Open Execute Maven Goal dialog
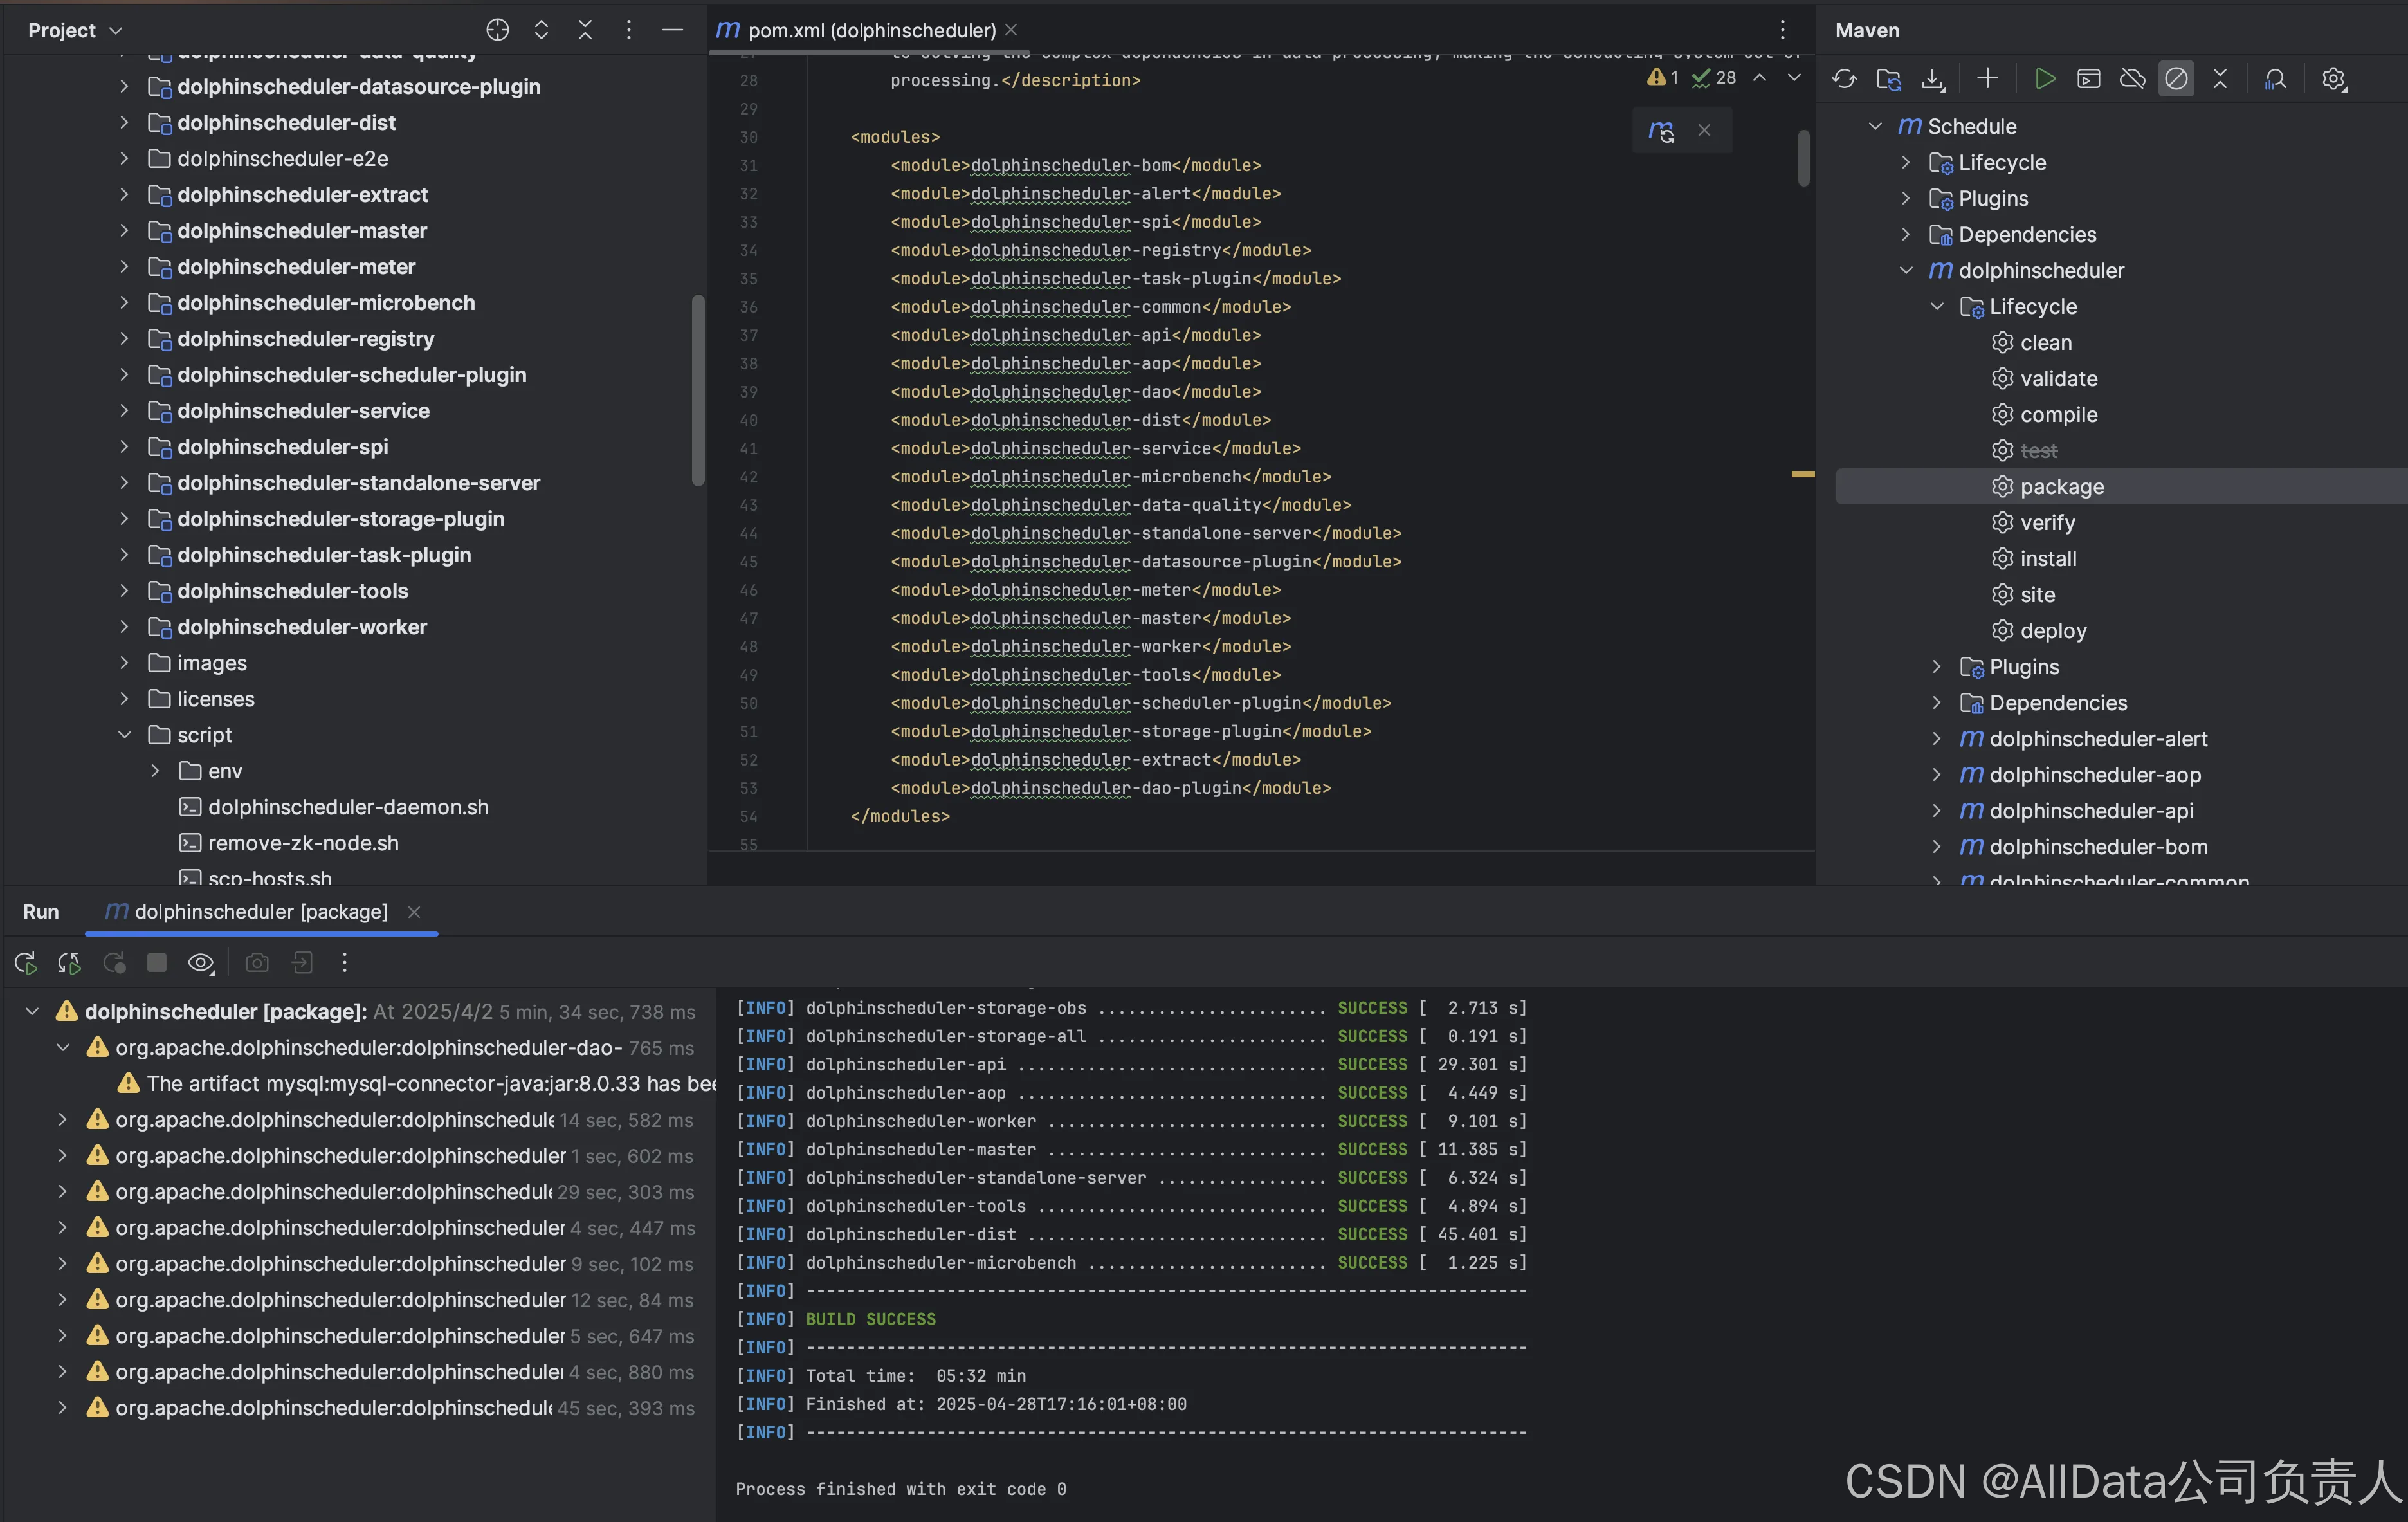The width and height of the screenshot is (2408, 1522). pyautogui.click(x=2088, y=79)
